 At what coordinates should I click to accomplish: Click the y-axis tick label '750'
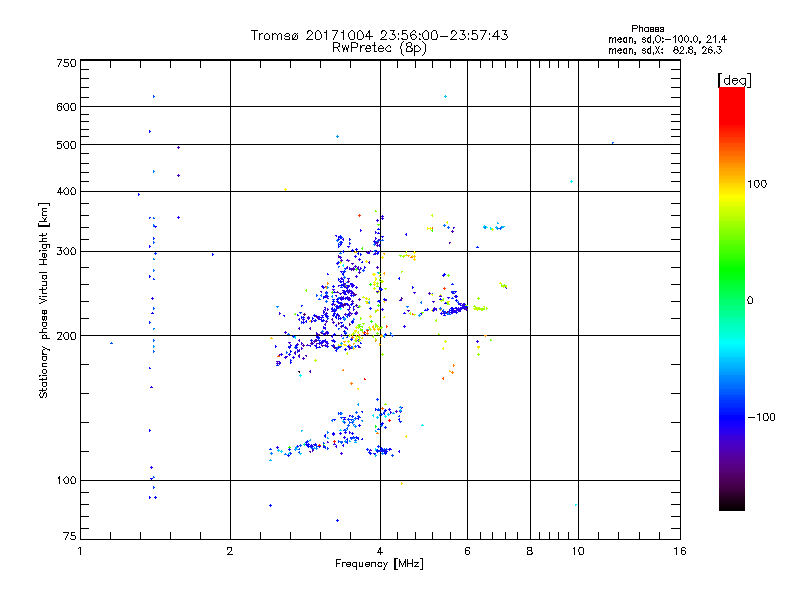pos(66,63)
